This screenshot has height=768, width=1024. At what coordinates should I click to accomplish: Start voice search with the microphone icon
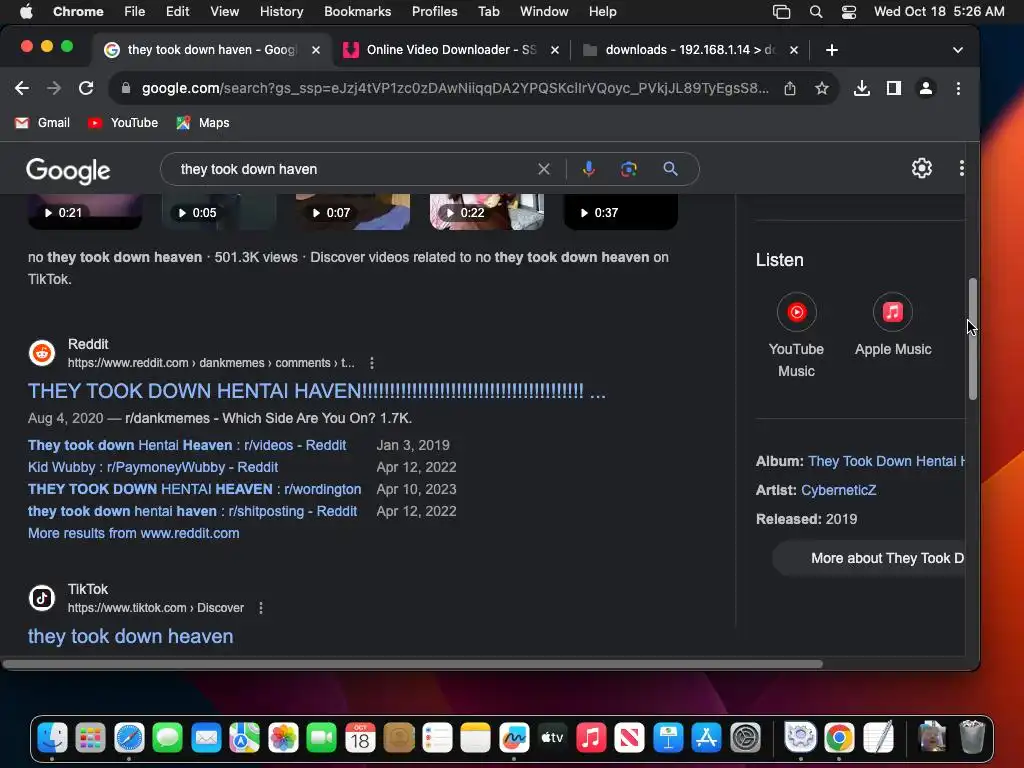tap(588, 169)
